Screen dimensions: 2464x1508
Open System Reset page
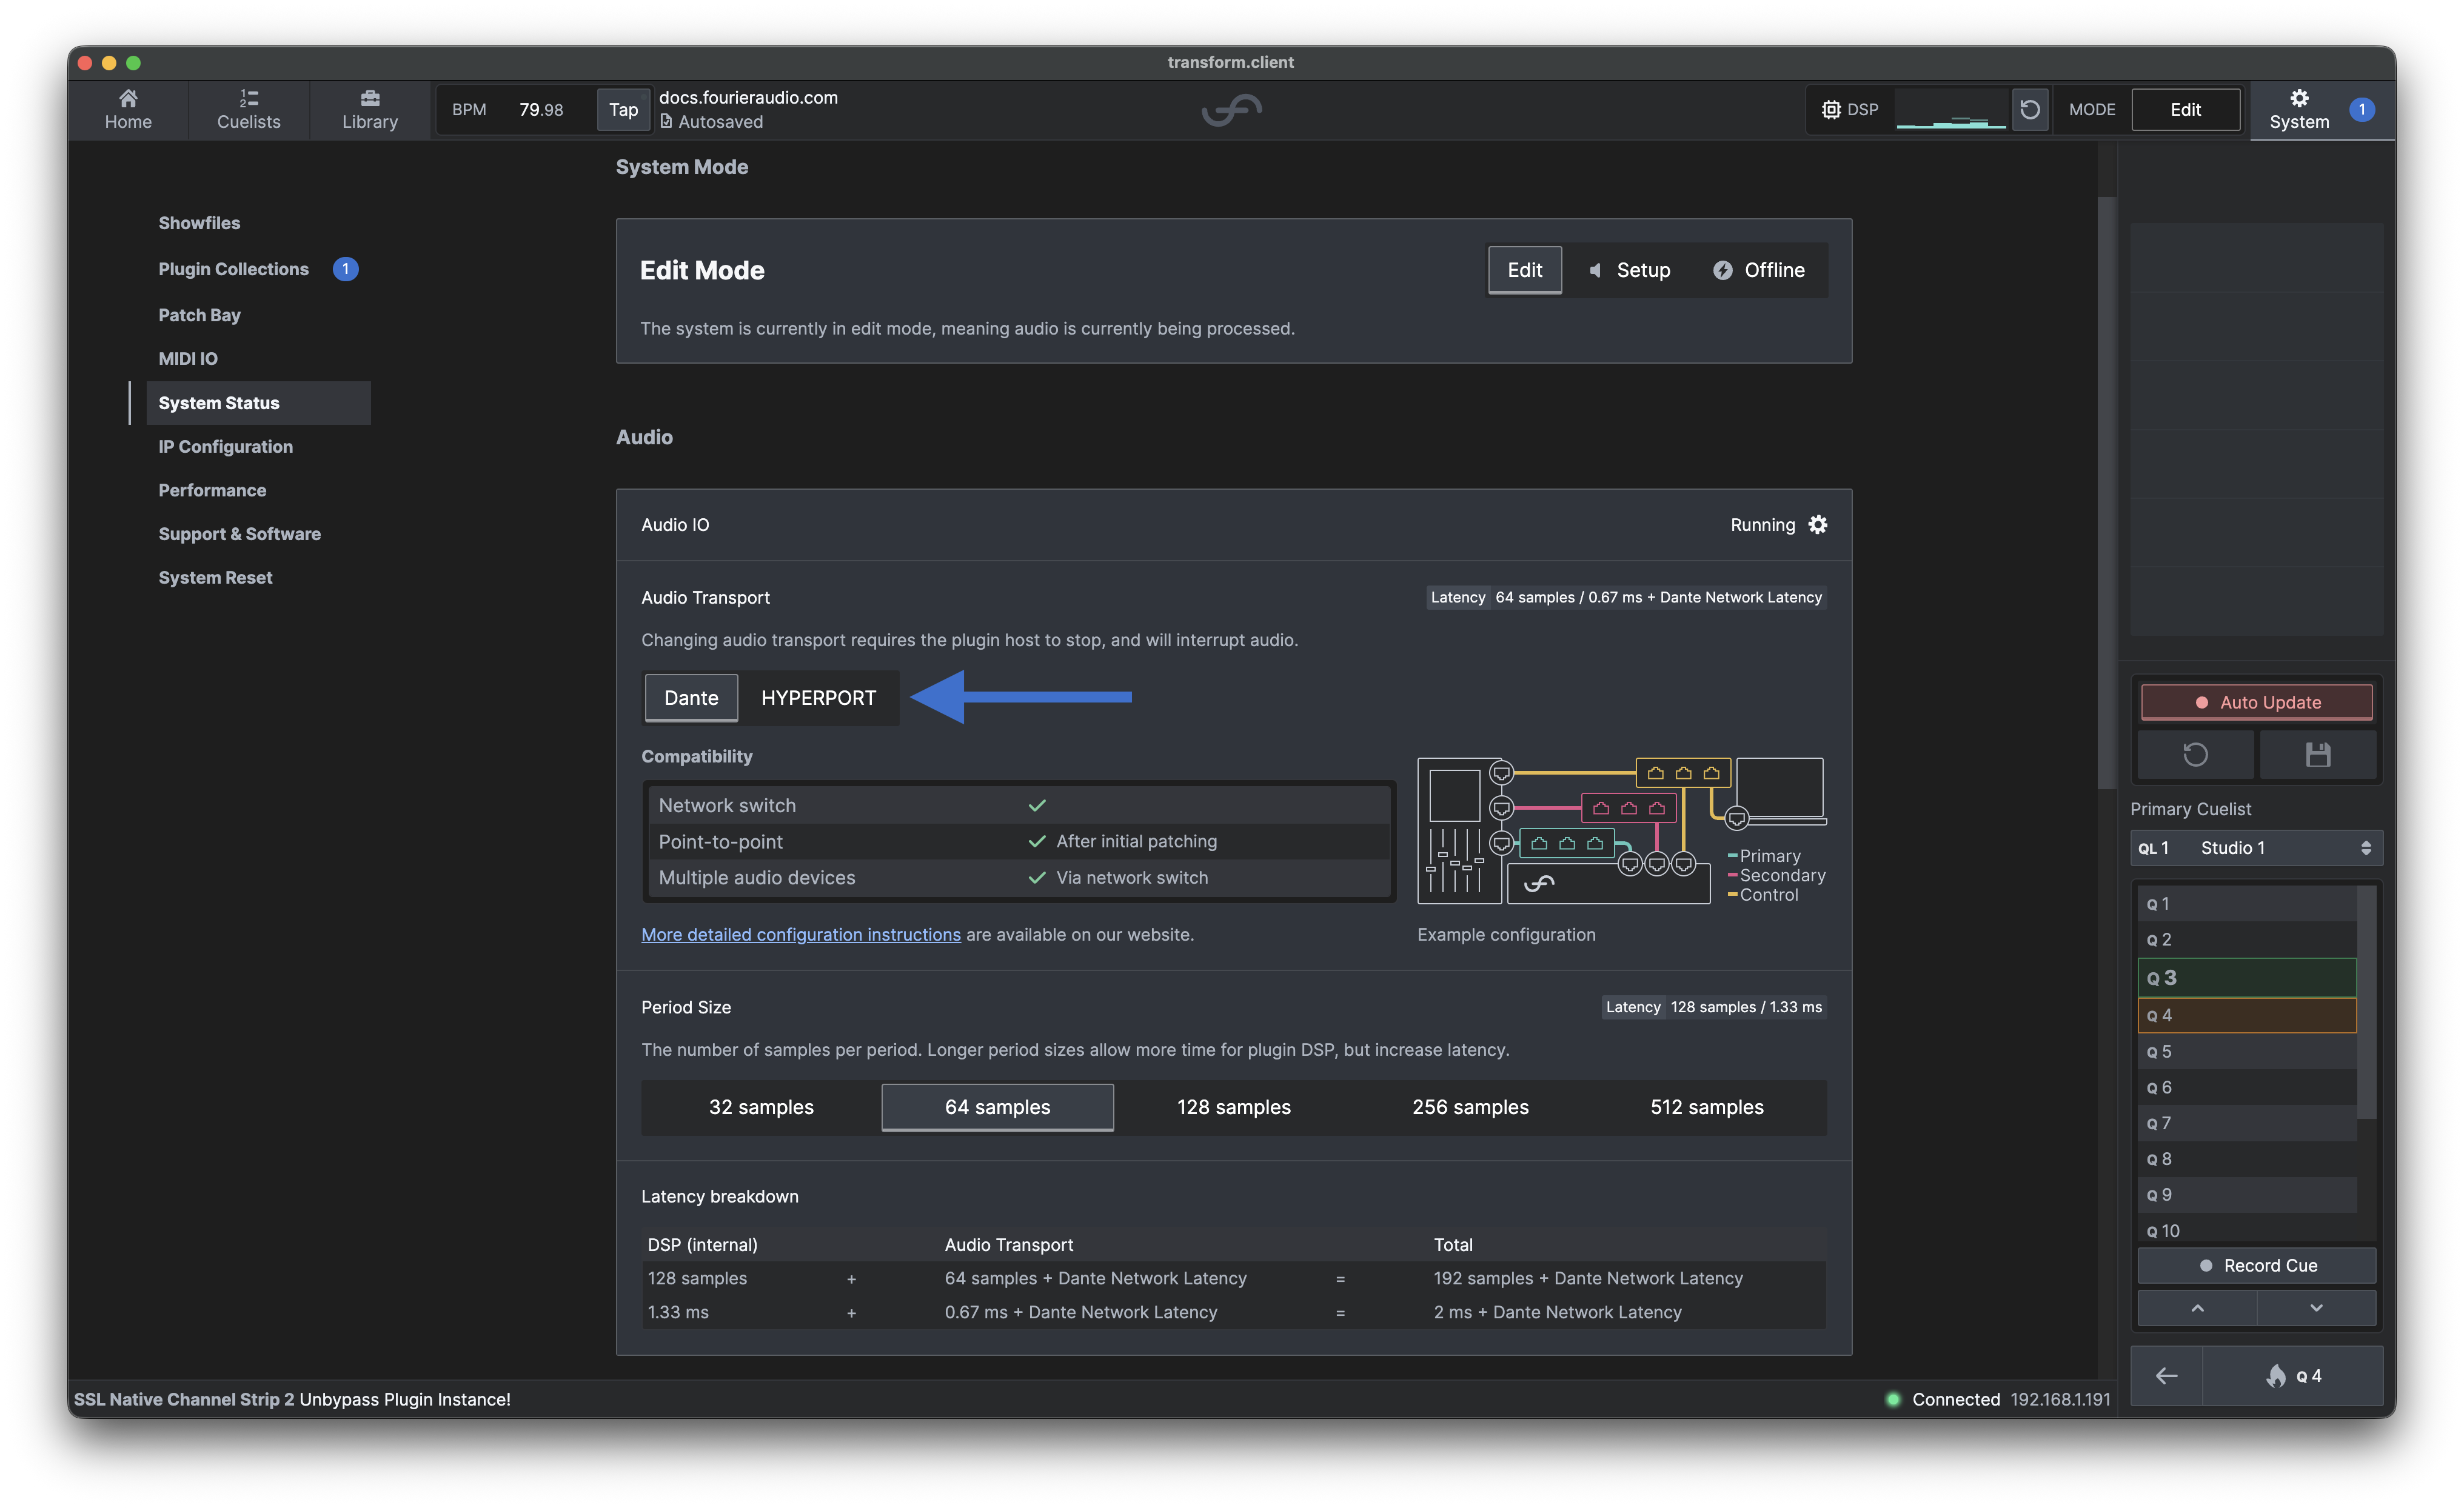click(215, 577)
